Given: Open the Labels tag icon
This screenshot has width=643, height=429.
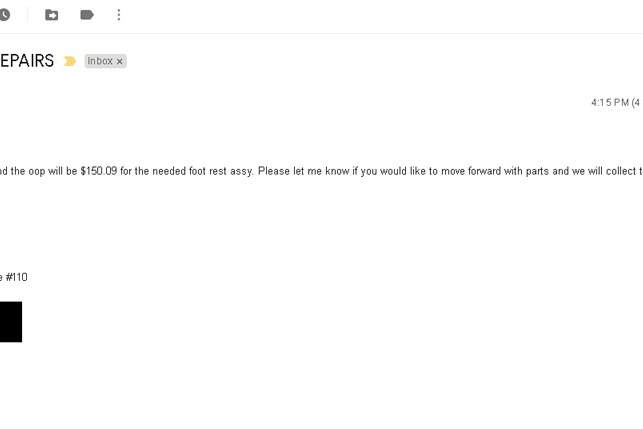Looking at the screenshot, I should pyautogui.click(x=87, y=15).
